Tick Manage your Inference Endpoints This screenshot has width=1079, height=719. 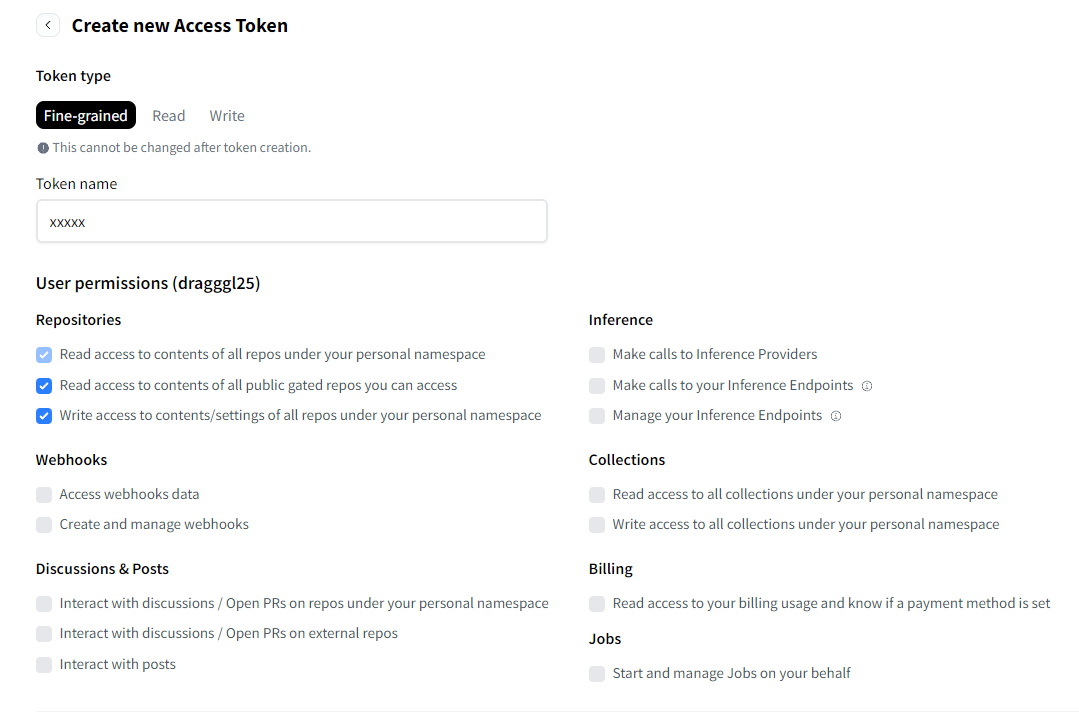click(x=597, y=416)
